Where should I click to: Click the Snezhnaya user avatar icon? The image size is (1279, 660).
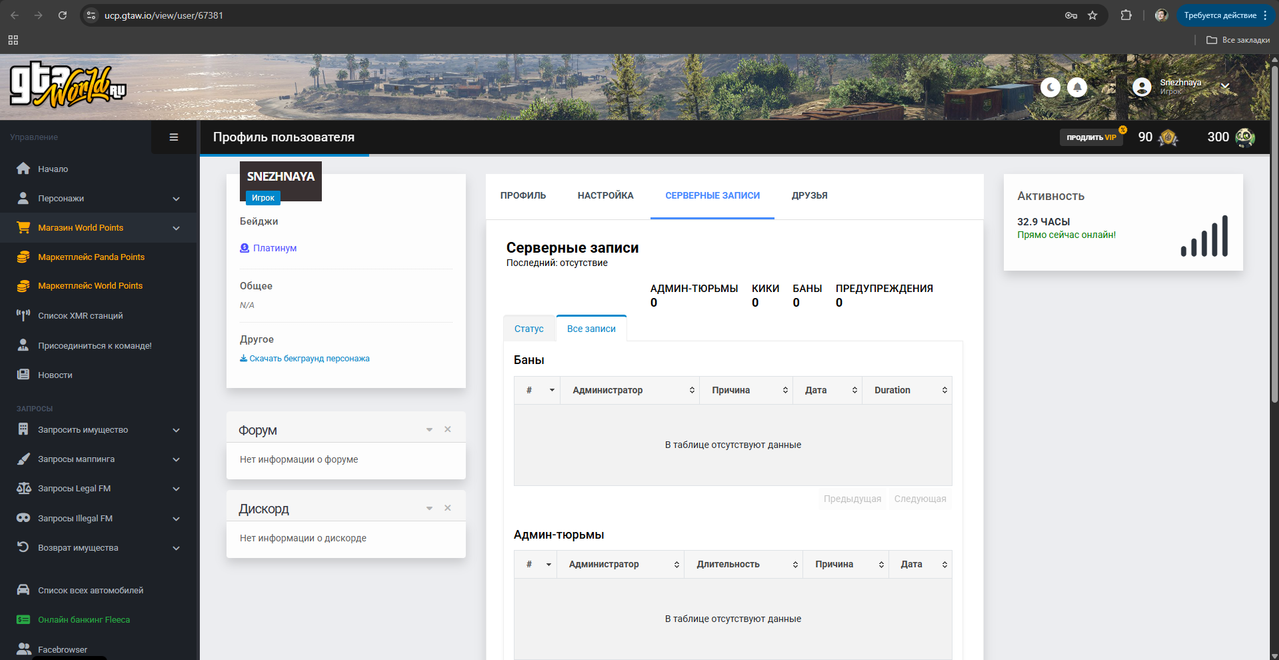point(1141,87)
